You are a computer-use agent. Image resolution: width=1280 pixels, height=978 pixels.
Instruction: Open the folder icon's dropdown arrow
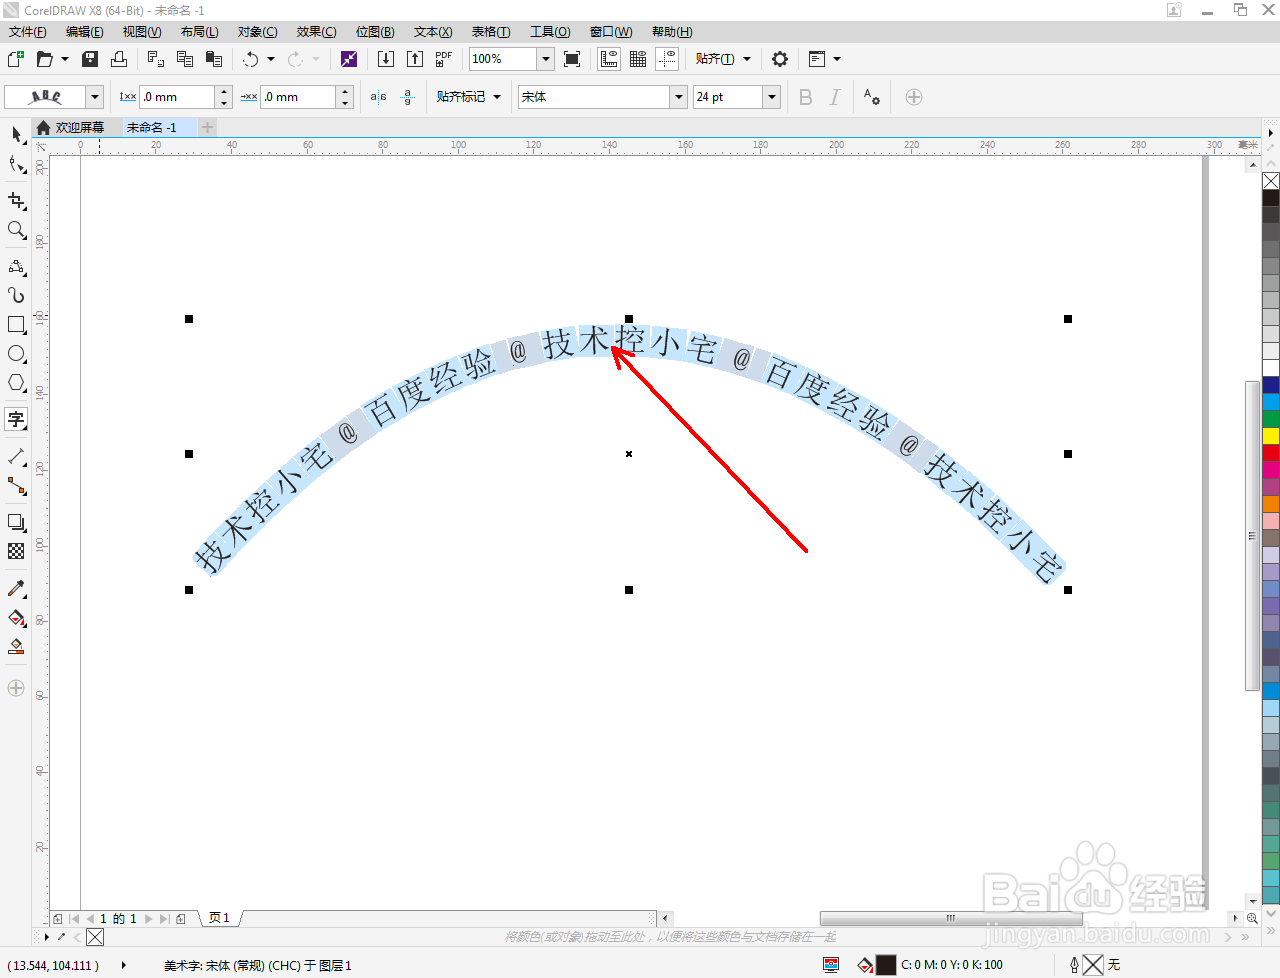[65, 59]
